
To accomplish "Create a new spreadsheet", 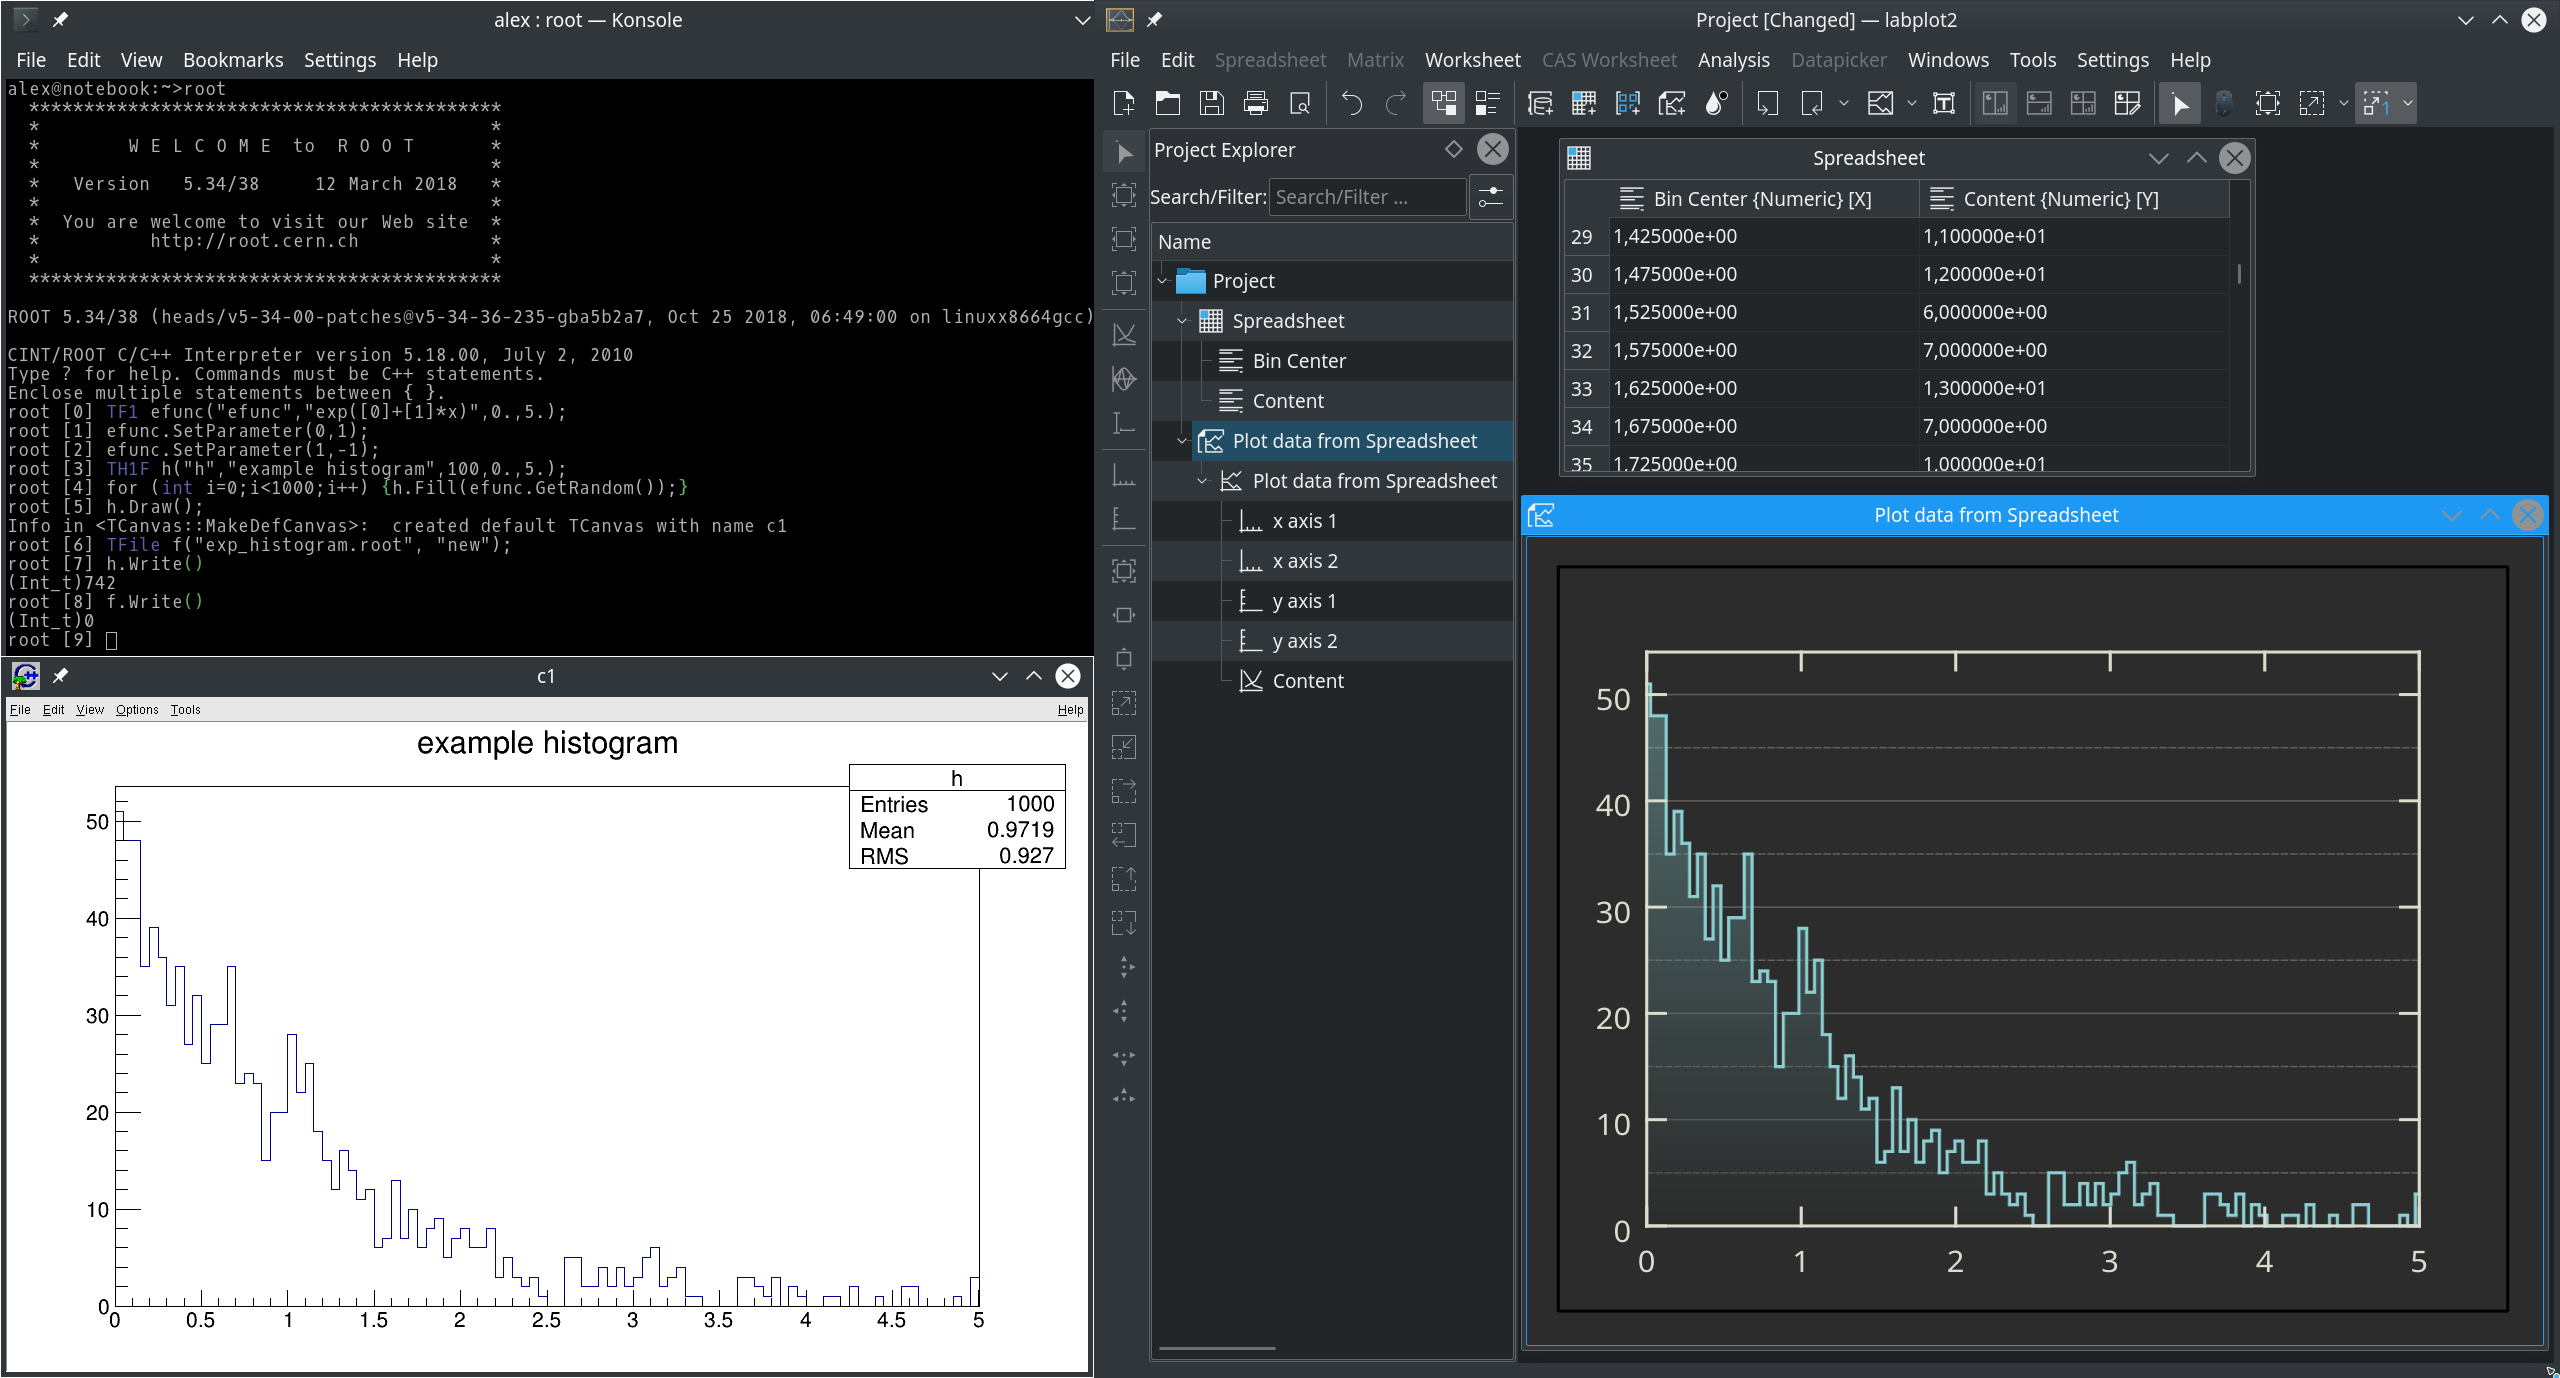I will (1540, 103).
